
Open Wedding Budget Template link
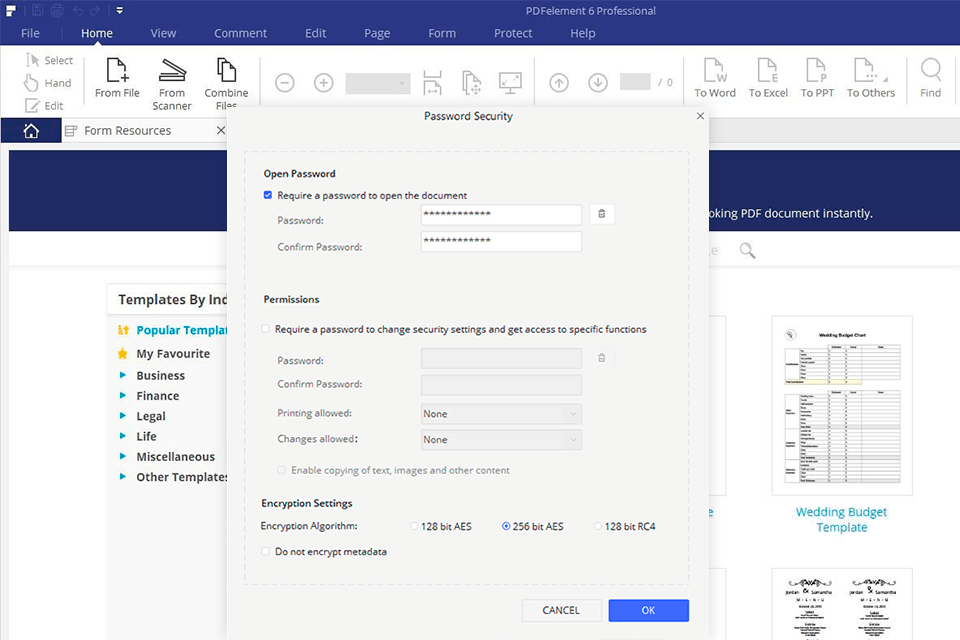tap(841, 519)
